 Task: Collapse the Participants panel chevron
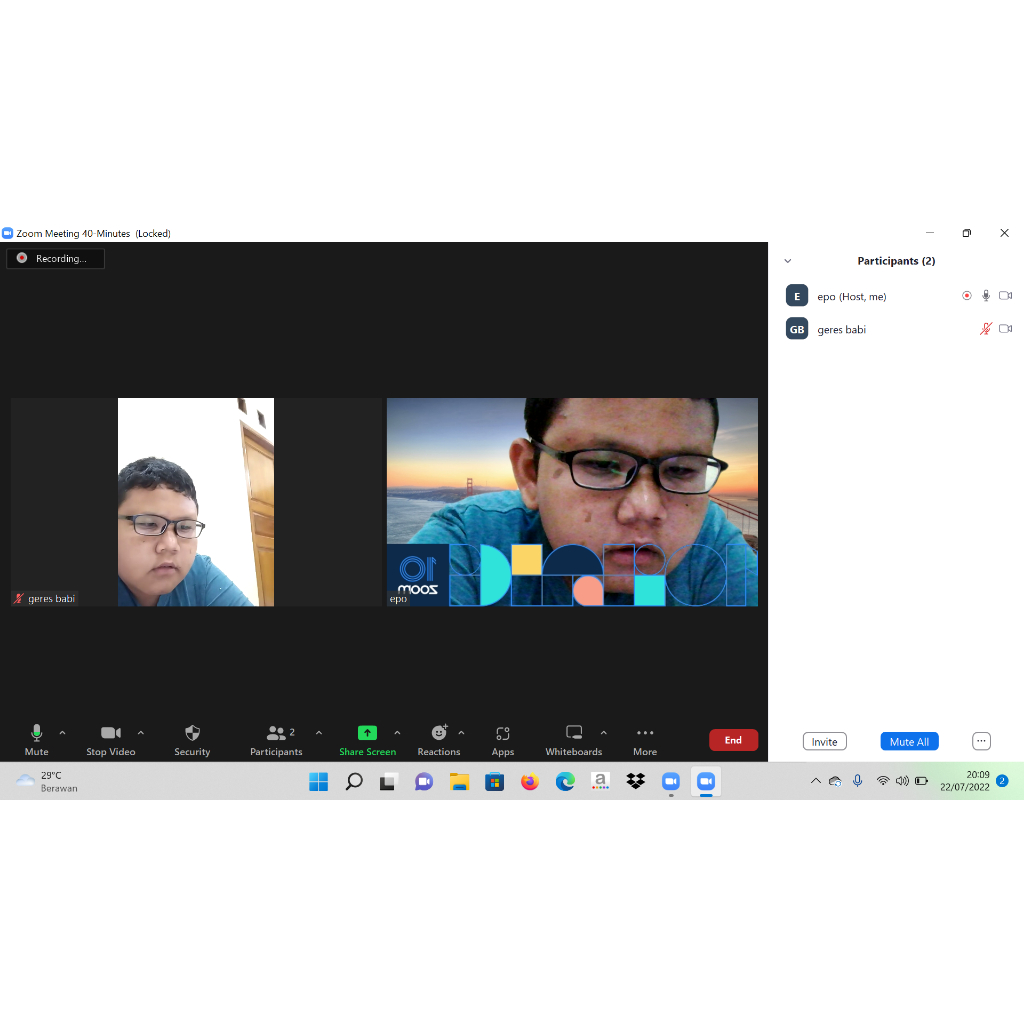[x=788, y=261]
